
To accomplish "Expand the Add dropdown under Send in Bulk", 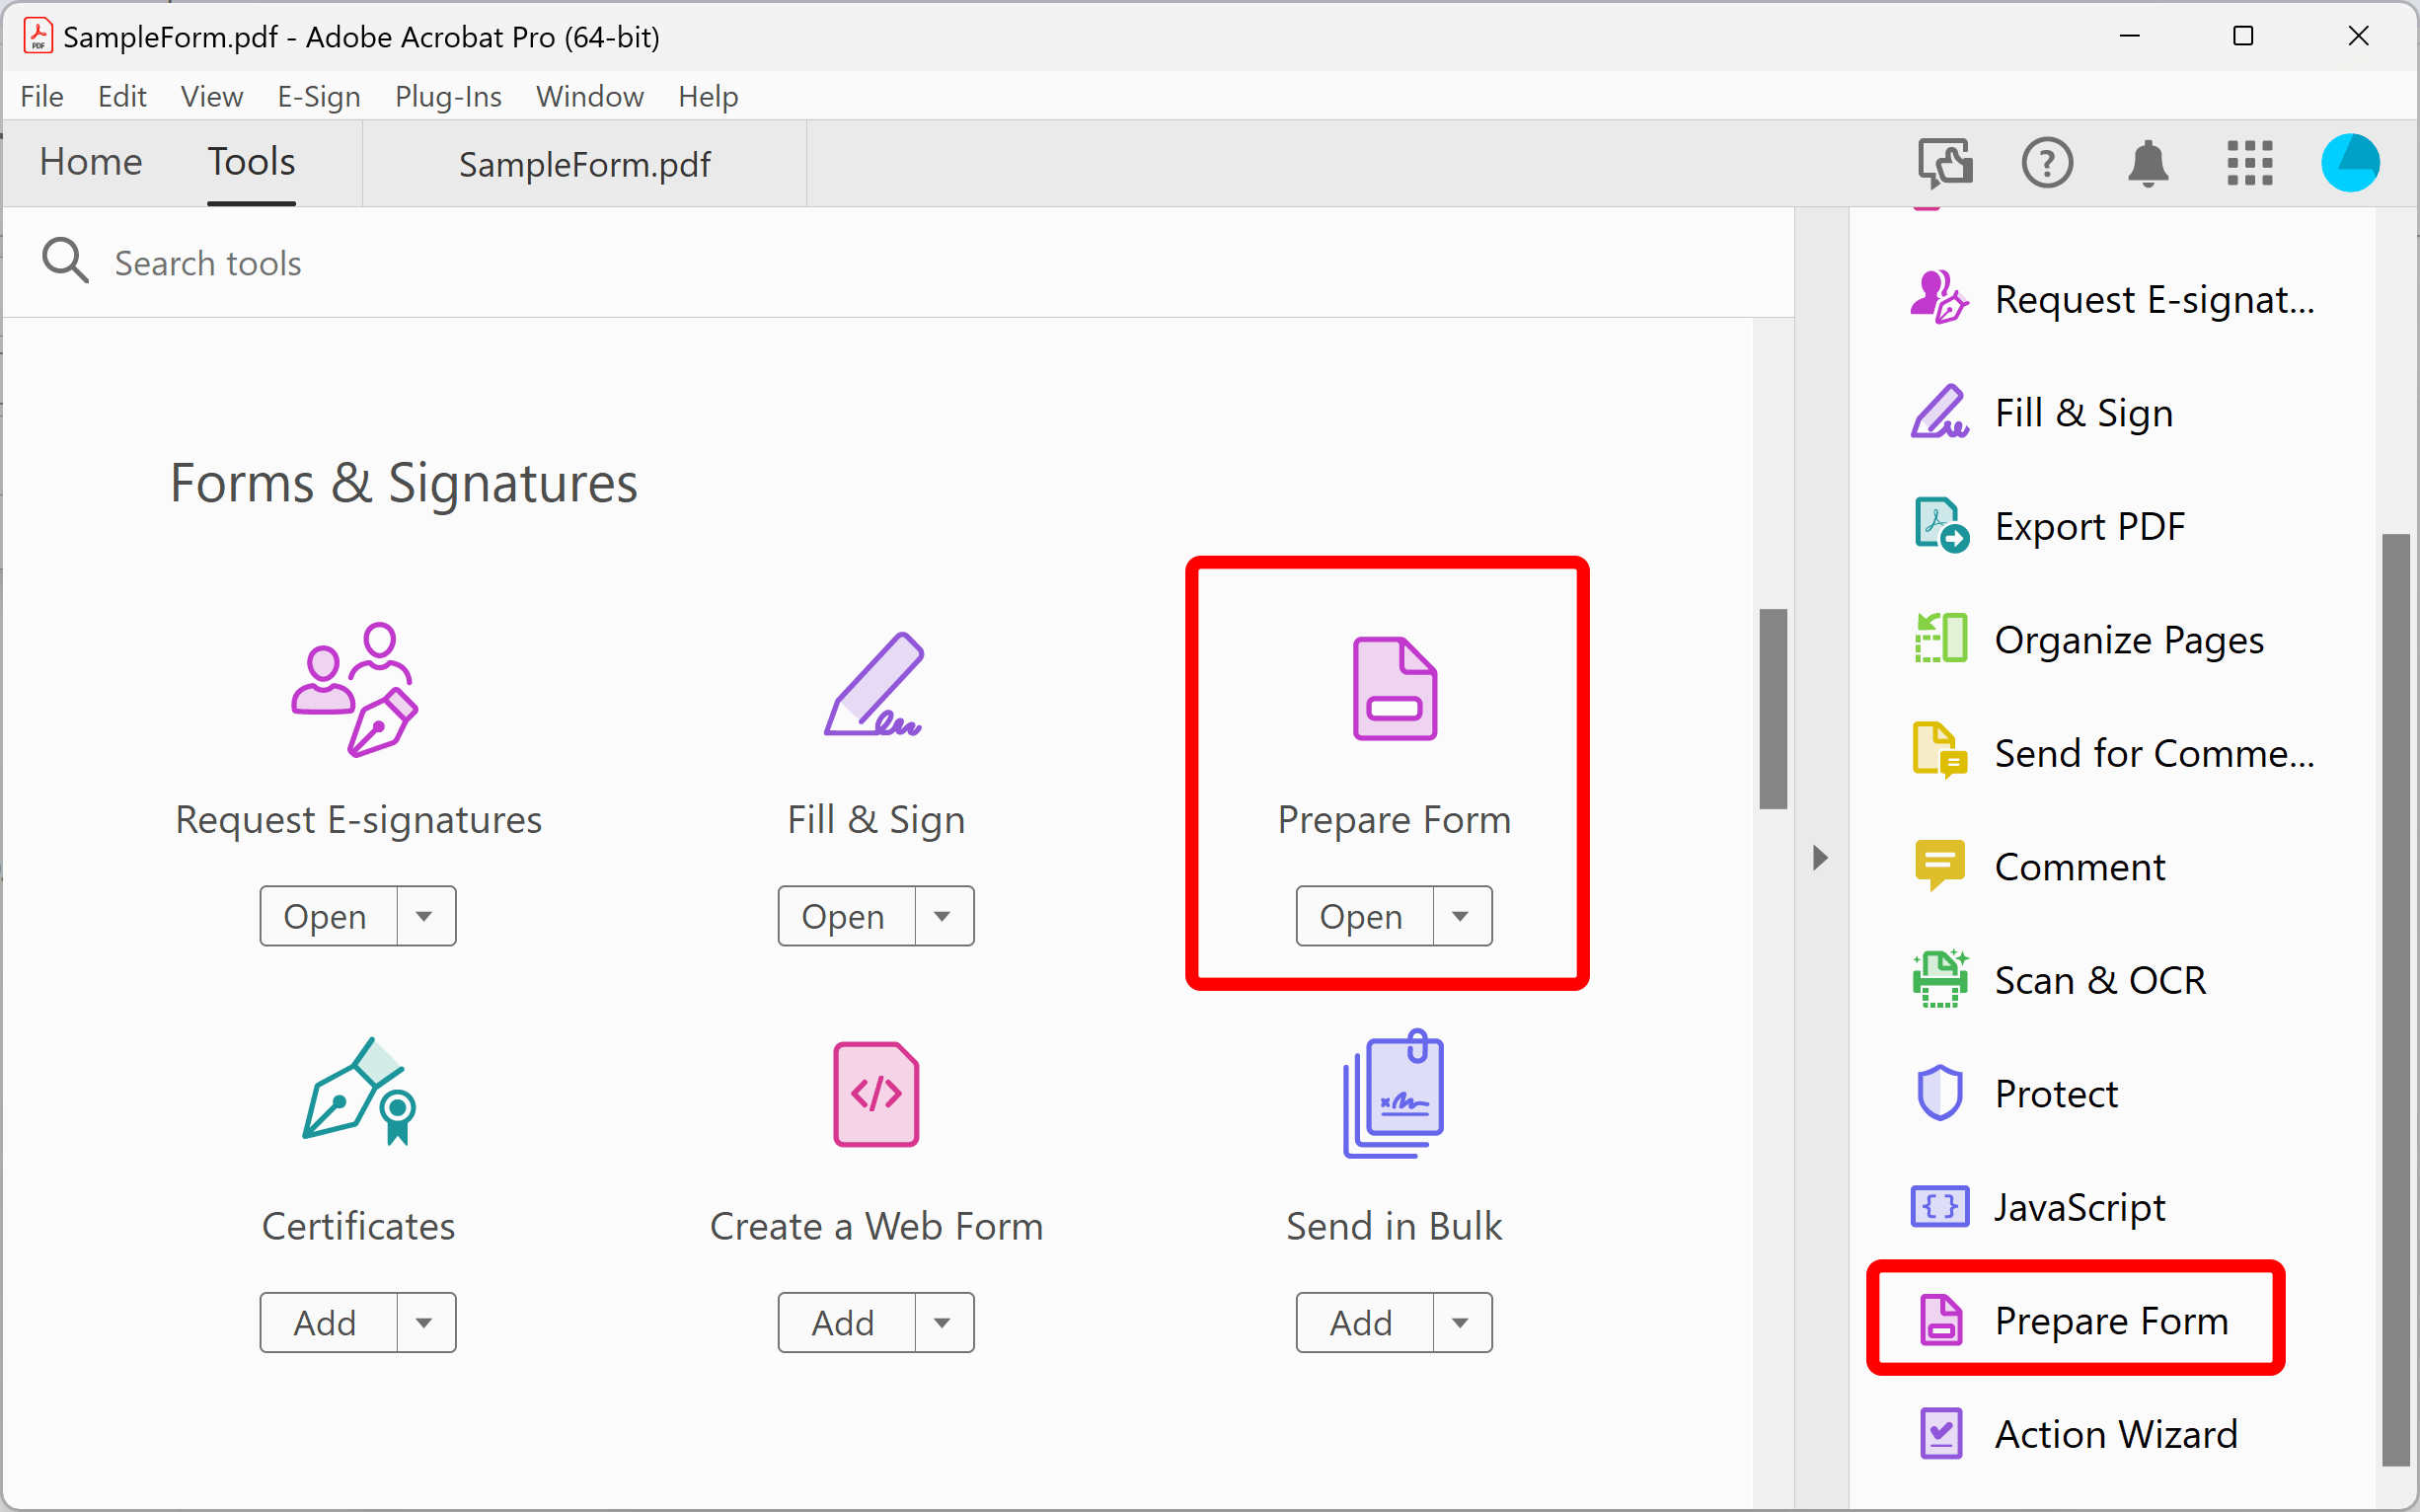I will 1460,1322.
